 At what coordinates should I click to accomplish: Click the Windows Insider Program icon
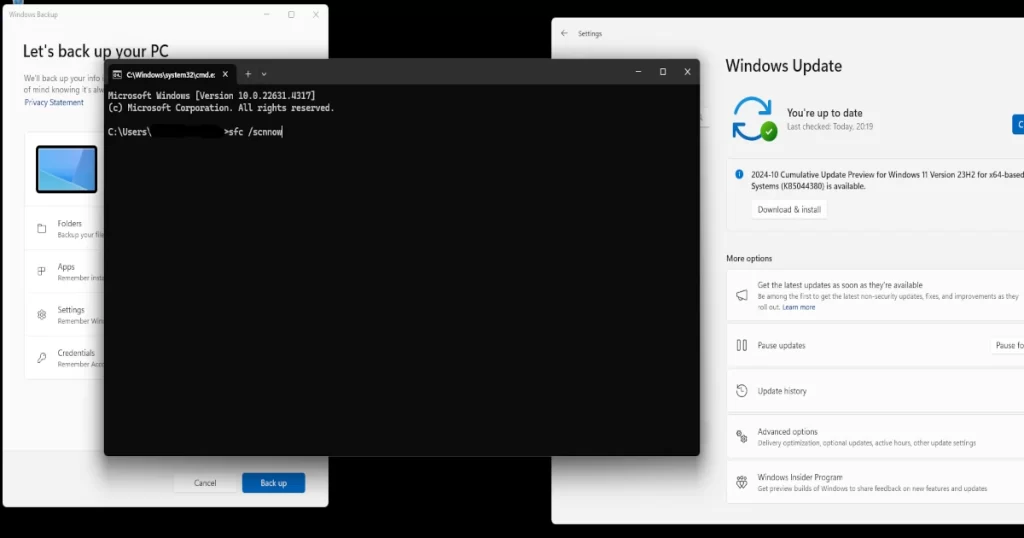[x=742, y=482]
